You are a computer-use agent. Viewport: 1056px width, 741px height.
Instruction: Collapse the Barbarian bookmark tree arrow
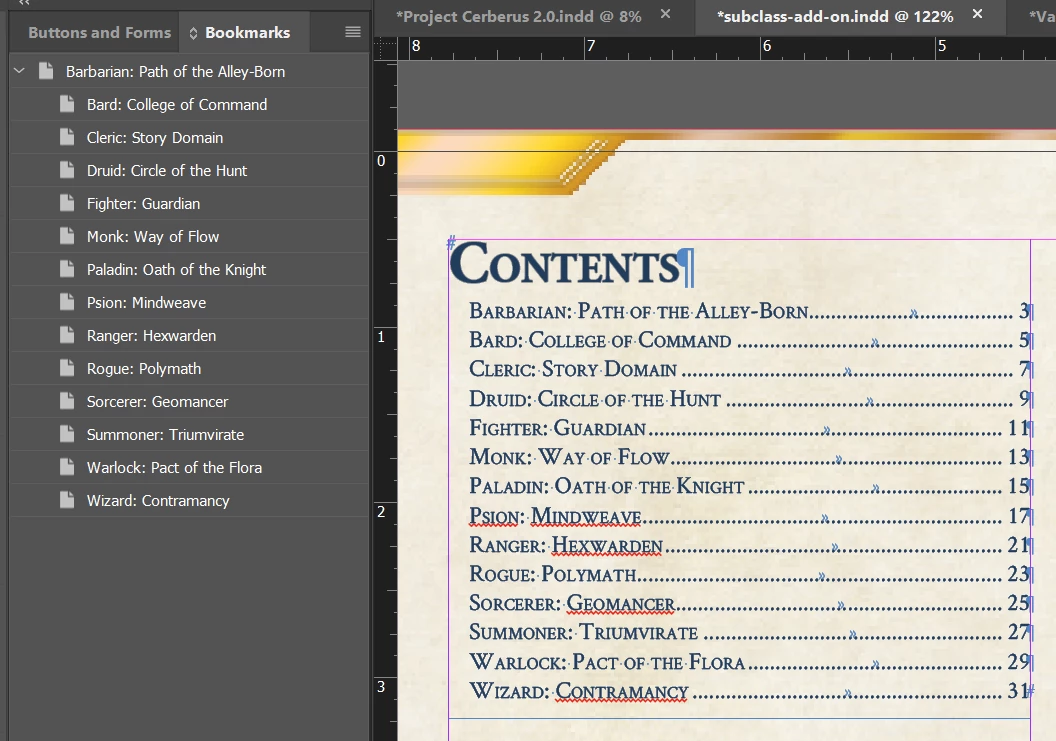point(20,71)
